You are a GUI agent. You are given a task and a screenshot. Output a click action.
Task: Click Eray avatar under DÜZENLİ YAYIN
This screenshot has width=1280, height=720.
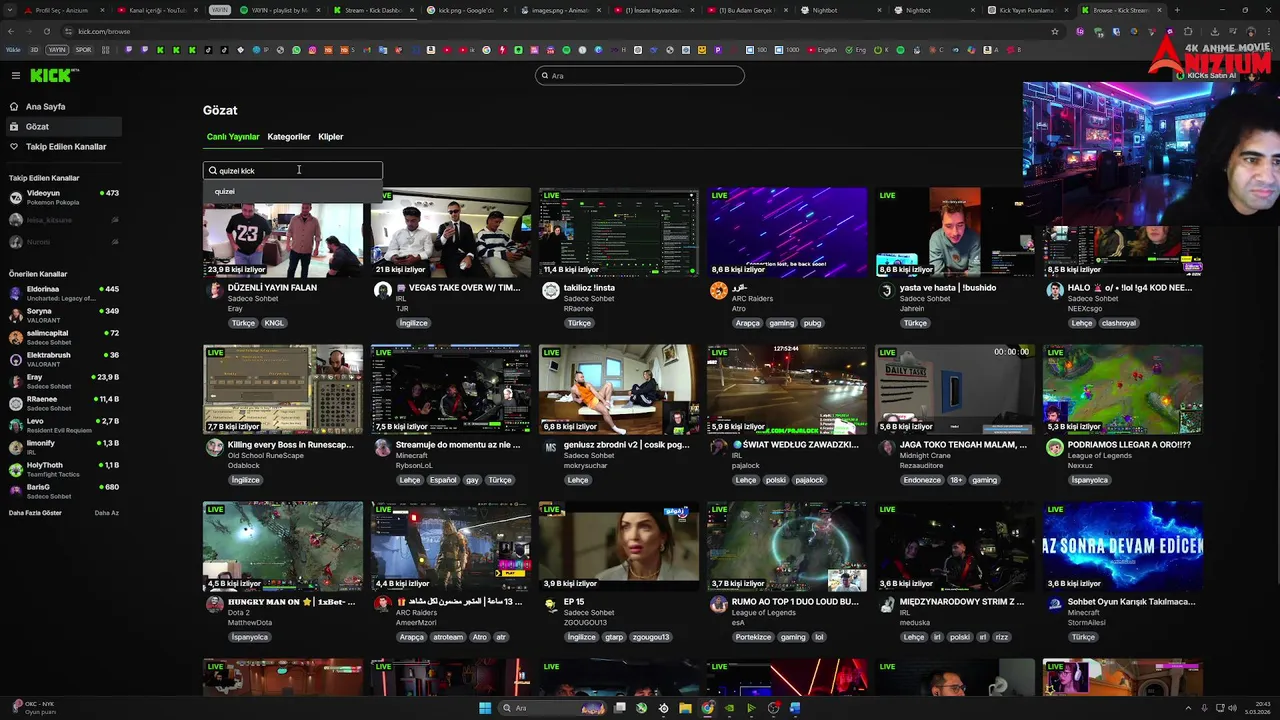pyautogui.click(x=214, y=290)
